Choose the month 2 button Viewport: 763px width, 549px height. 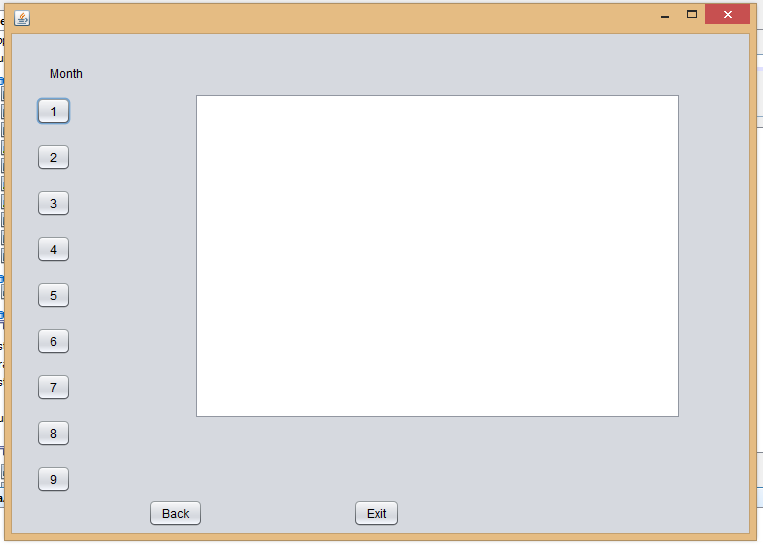54,157
